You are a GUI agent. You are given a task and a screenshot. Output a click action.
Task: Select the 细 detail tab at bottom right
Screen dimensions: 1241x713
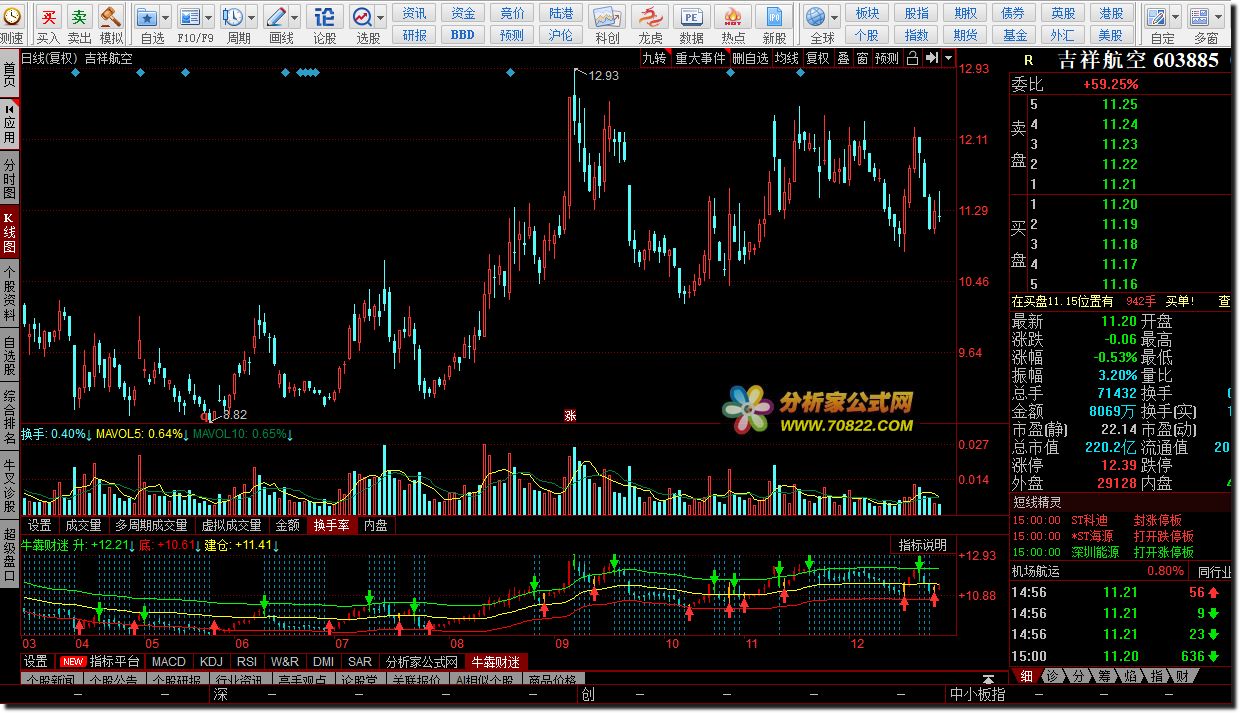point(1027,676)
